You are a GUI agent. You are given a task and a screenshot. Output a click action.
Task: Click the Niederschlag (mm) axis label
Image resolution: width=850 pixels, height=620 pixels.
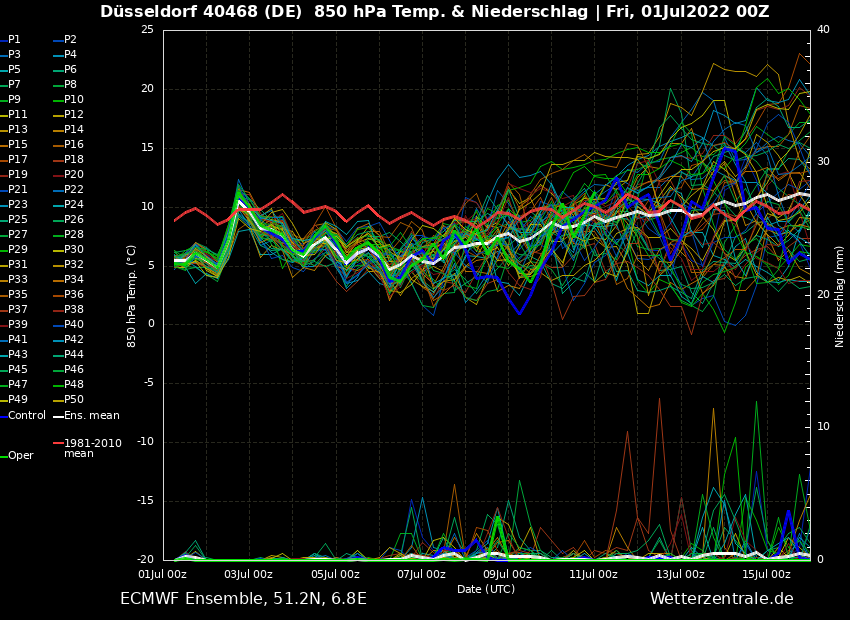click(x=840, y=296)
